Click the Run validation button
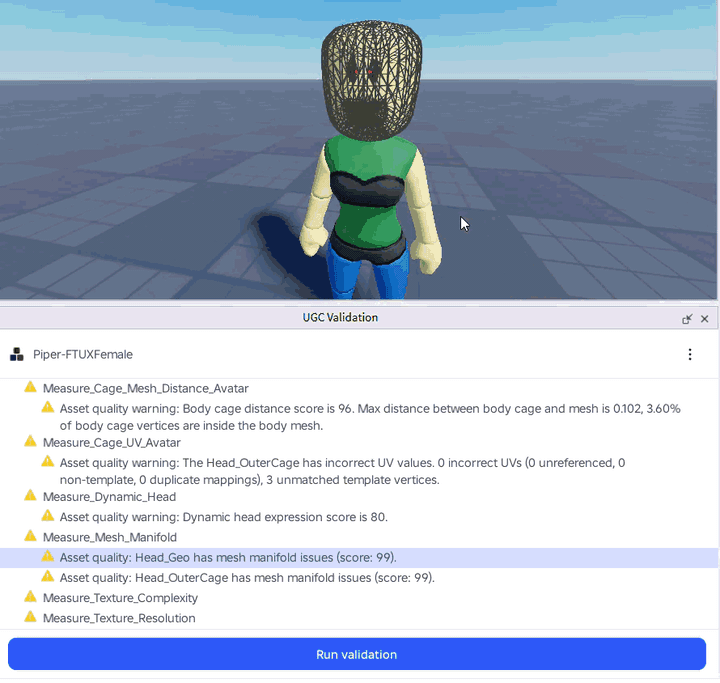This screenshot has width=720, height=683. 357,654
